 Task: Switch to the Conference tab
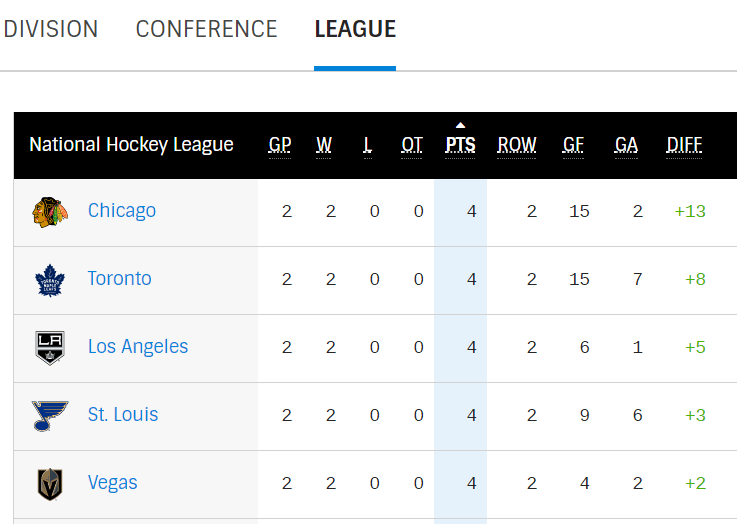coord(206,29)
